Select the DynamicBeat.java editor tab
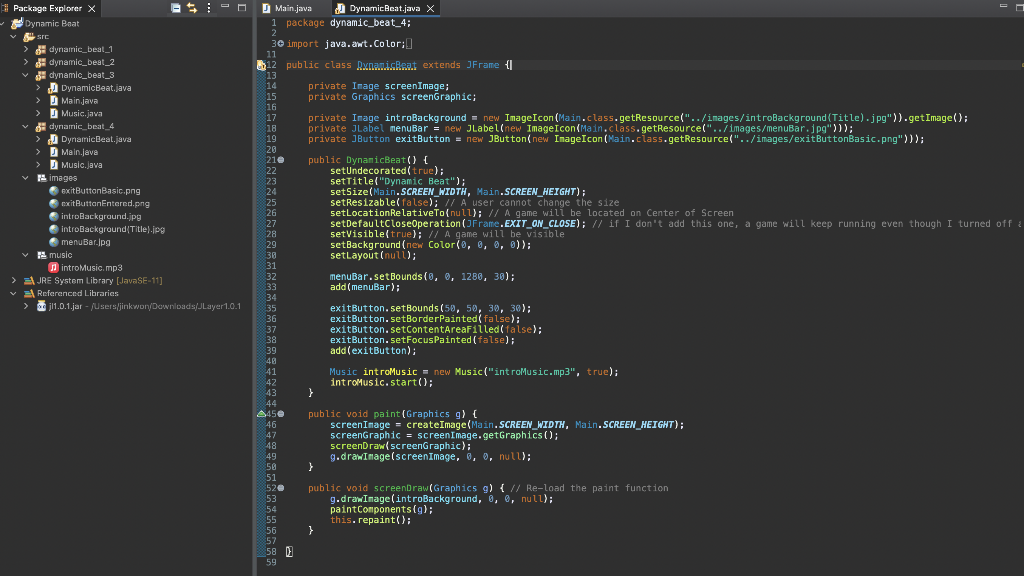The image size is (1024, 576). (384, 8)
